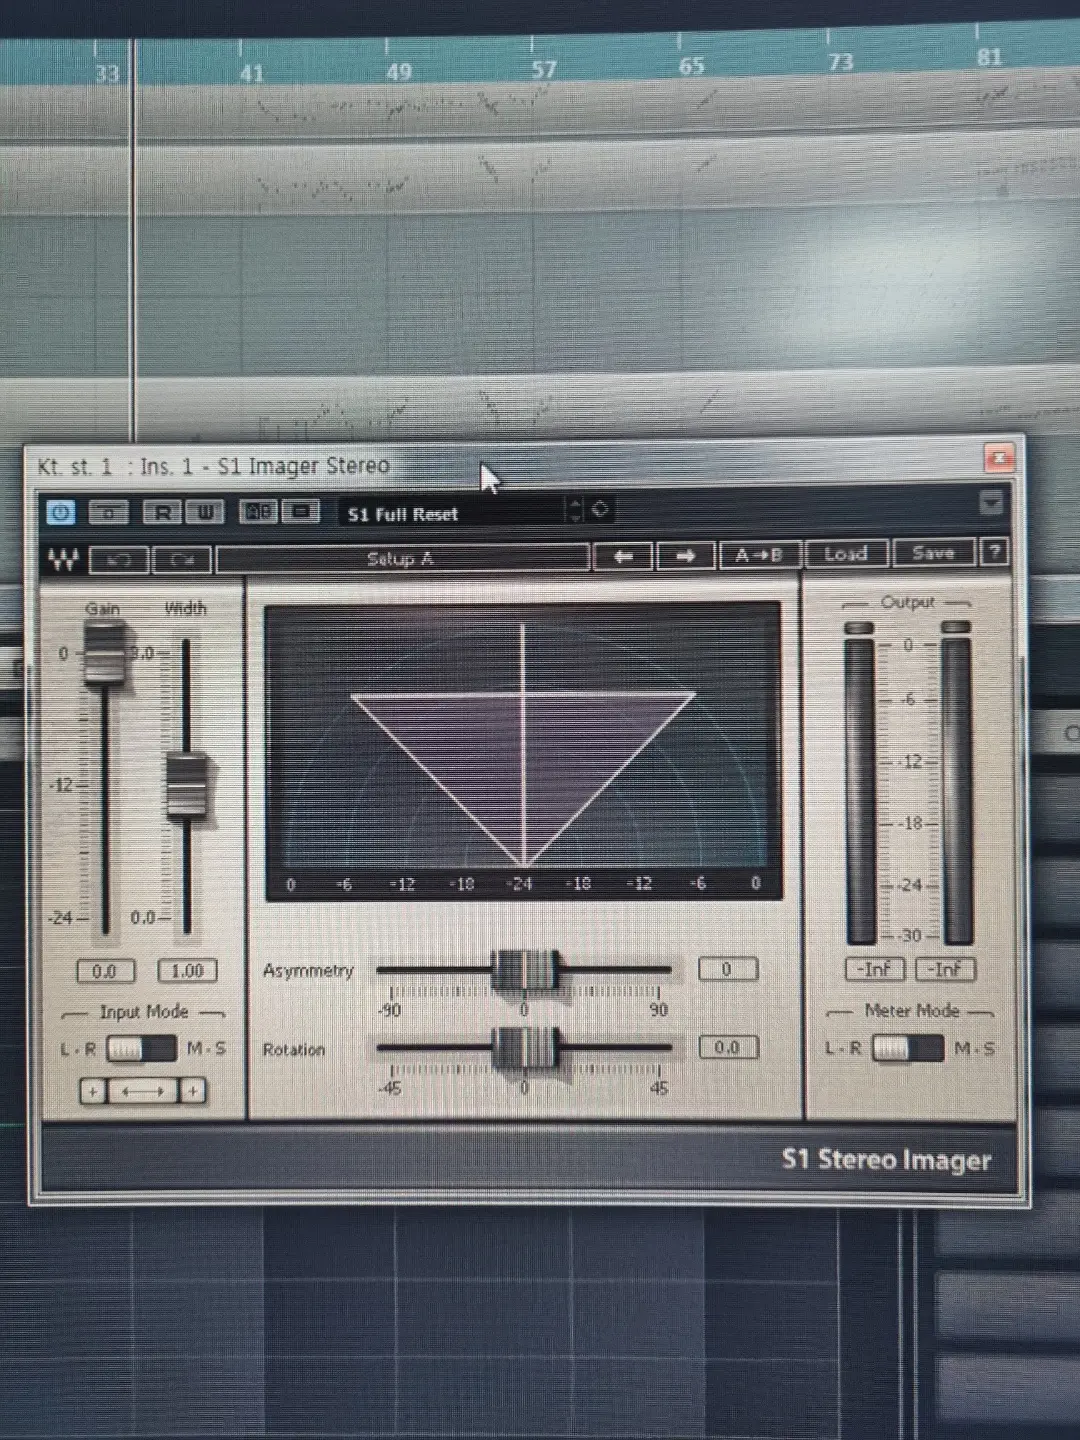Click the Waves redo arrow button
1080x1440 pixels.
182,560
